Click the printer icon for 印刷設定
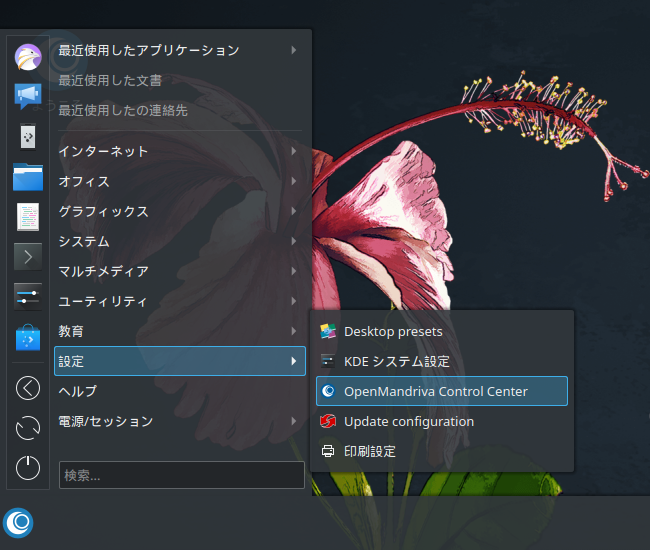This screenshot has height=550, width=650. pyautogui.click(x=328, y=451)
